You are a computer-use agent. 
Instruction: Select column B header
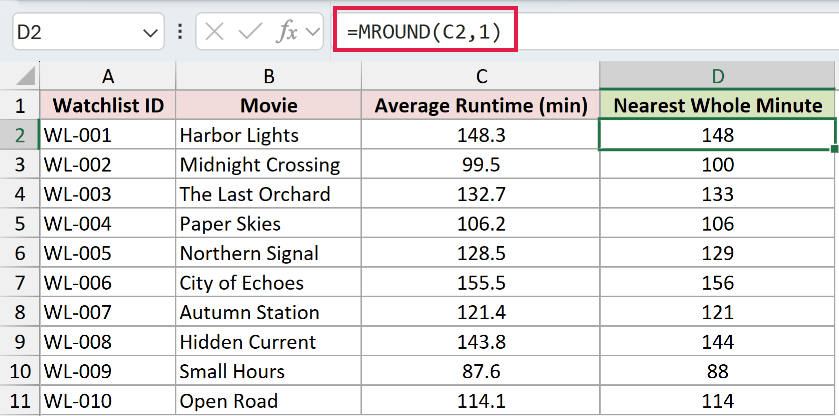pos(269,77)
